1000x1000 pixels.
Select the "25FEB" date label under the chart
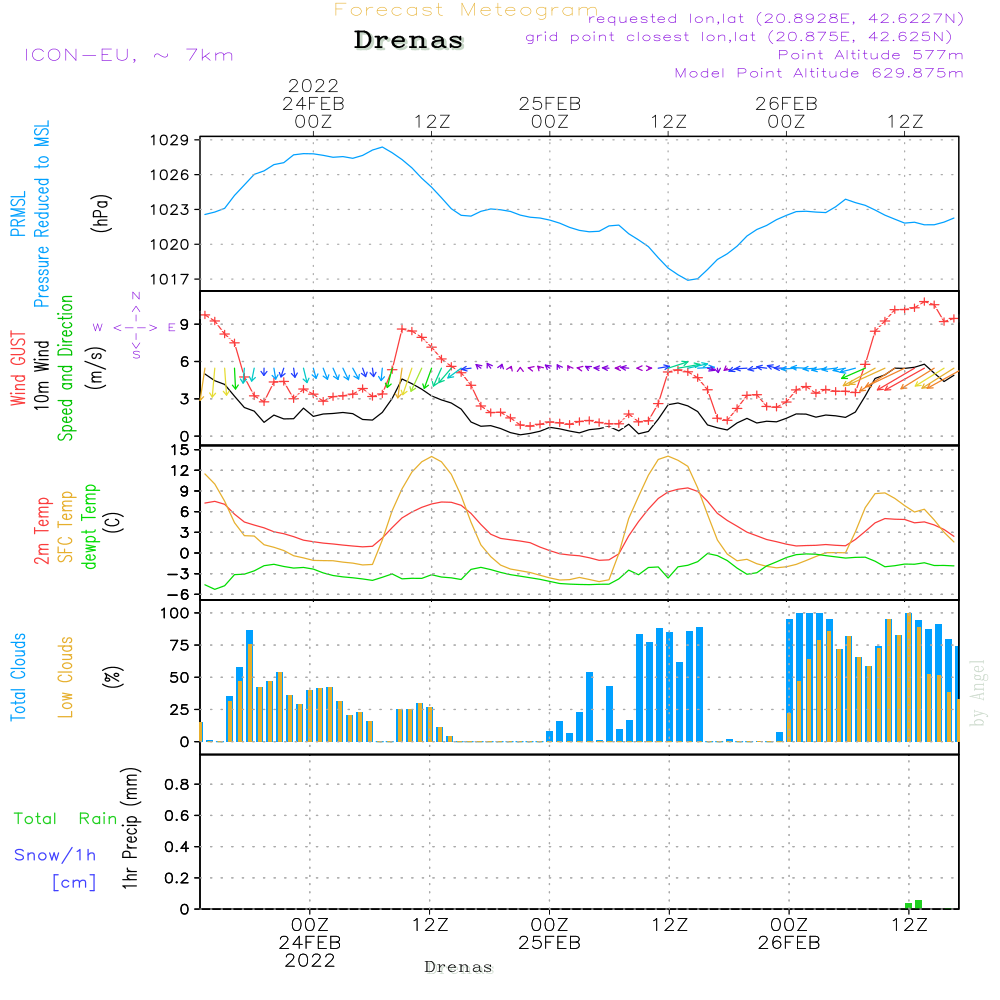coord(550,943)
